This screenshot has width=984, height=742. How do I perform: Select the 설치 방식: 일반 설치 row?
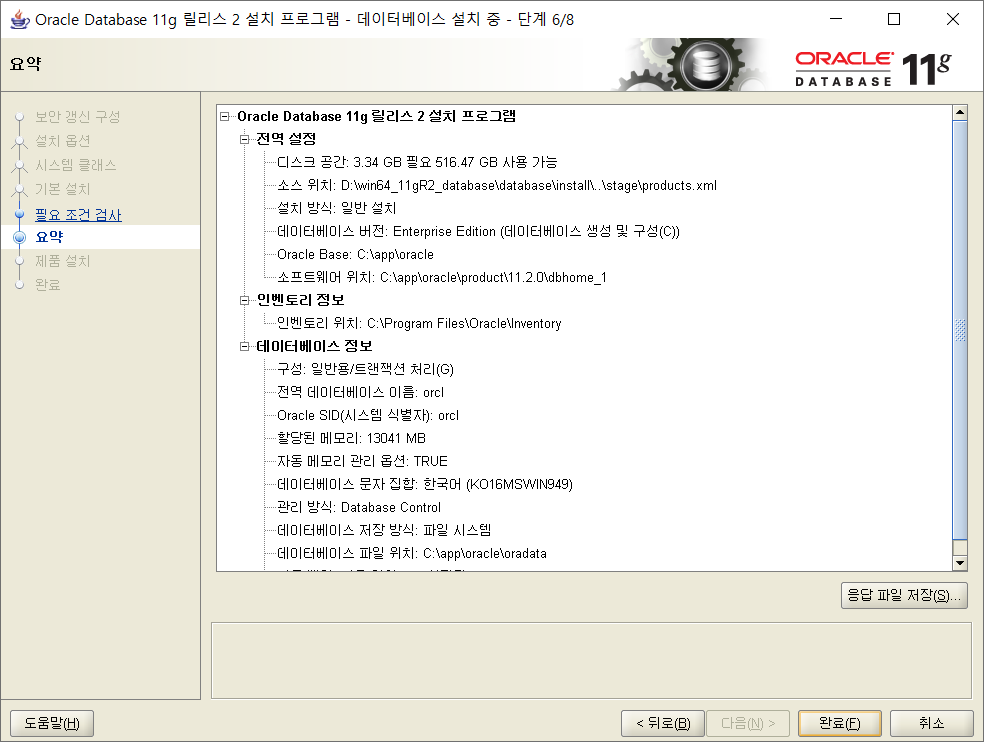(336, 208)
